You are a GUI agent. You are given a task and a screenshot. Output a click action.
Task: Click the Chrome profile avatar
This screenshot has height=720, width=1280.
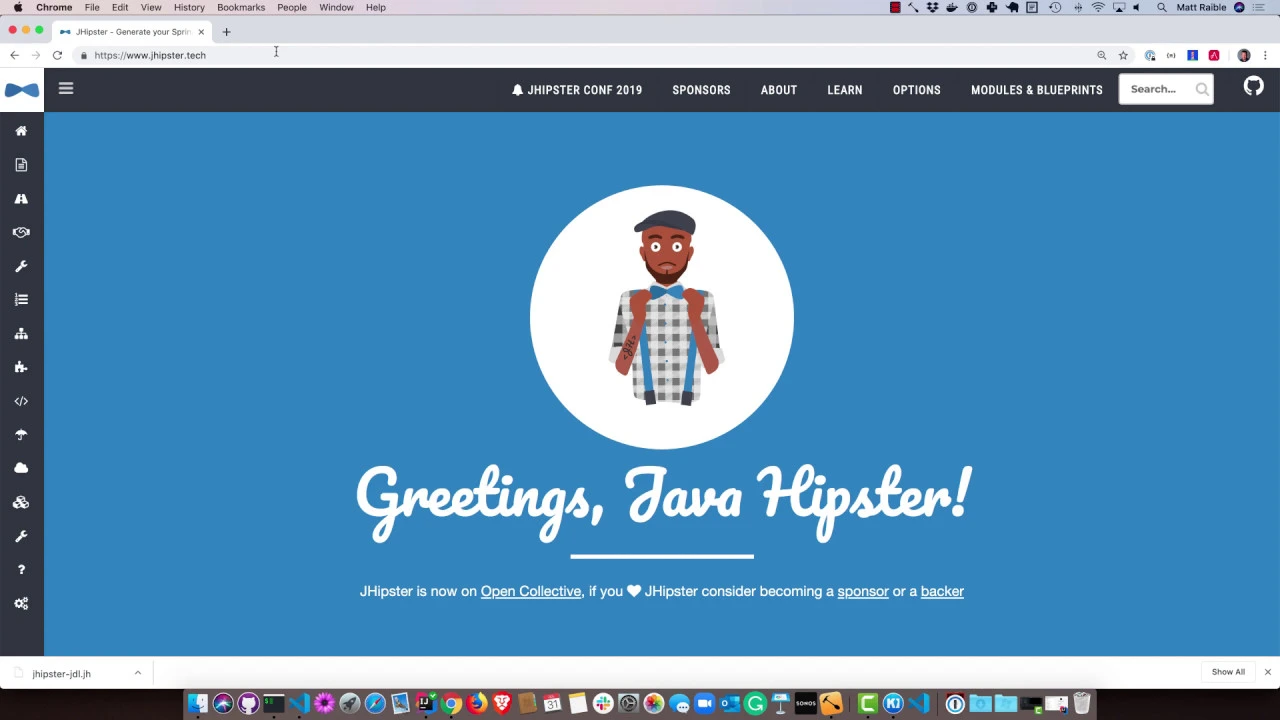[x=1244, y=55]
